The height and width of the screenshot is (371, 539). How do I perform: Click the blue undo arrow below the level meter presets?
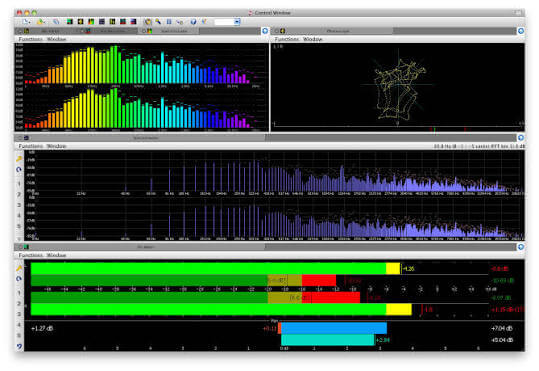point(19,346)
